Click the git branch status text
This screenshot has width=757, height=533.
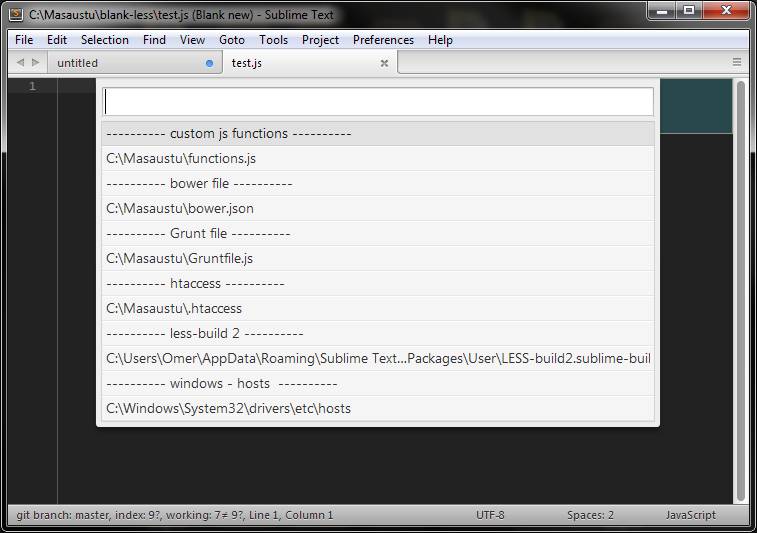click(175, 515)
